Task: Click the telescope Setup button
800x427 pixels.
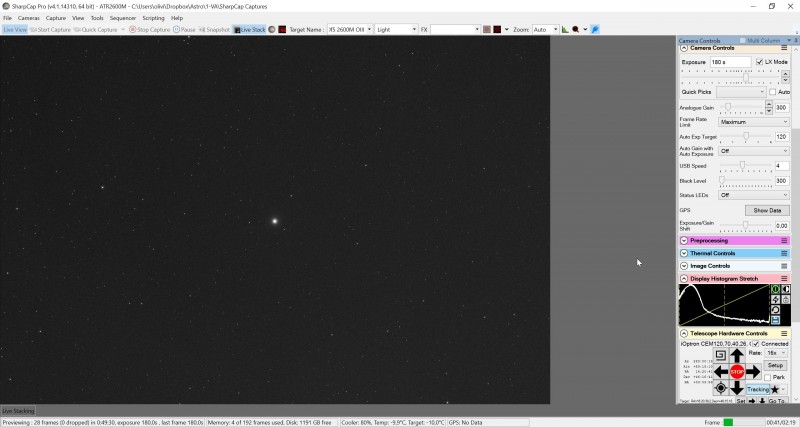Action: pyautogui.click(x=774, y=365)
